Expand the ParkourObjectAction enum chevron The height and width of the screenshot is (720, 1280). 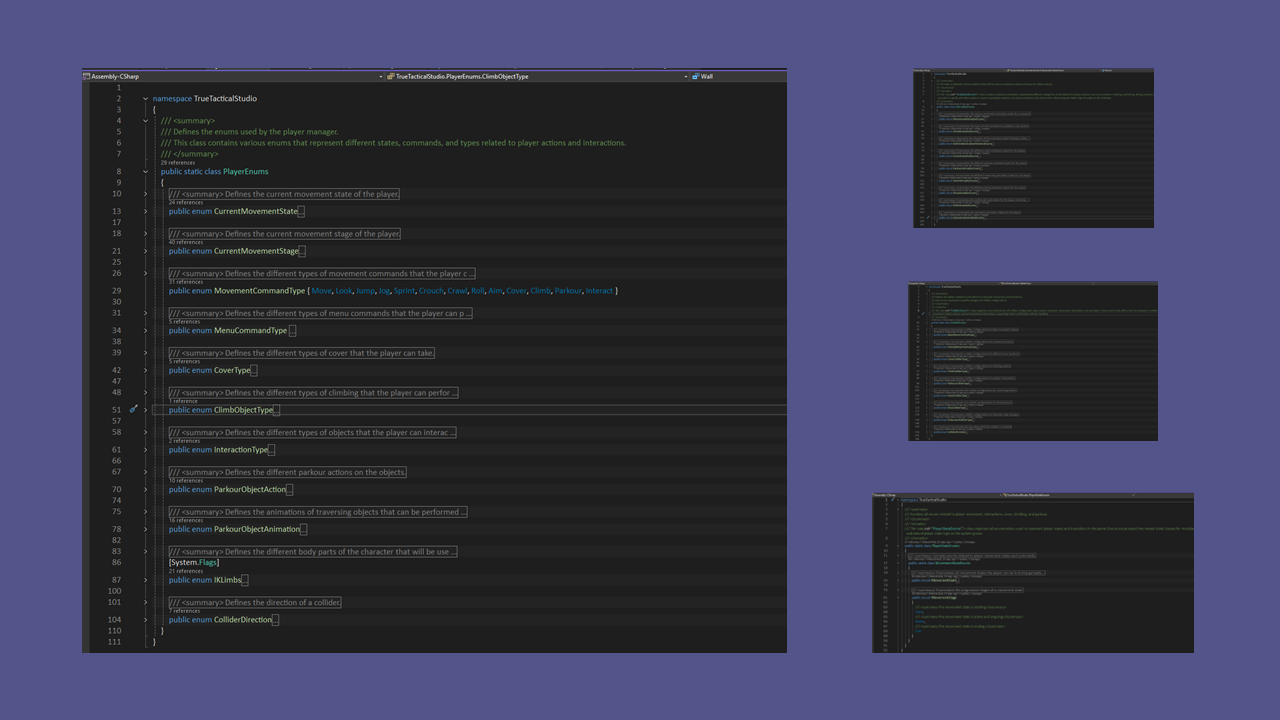(145, 489)
